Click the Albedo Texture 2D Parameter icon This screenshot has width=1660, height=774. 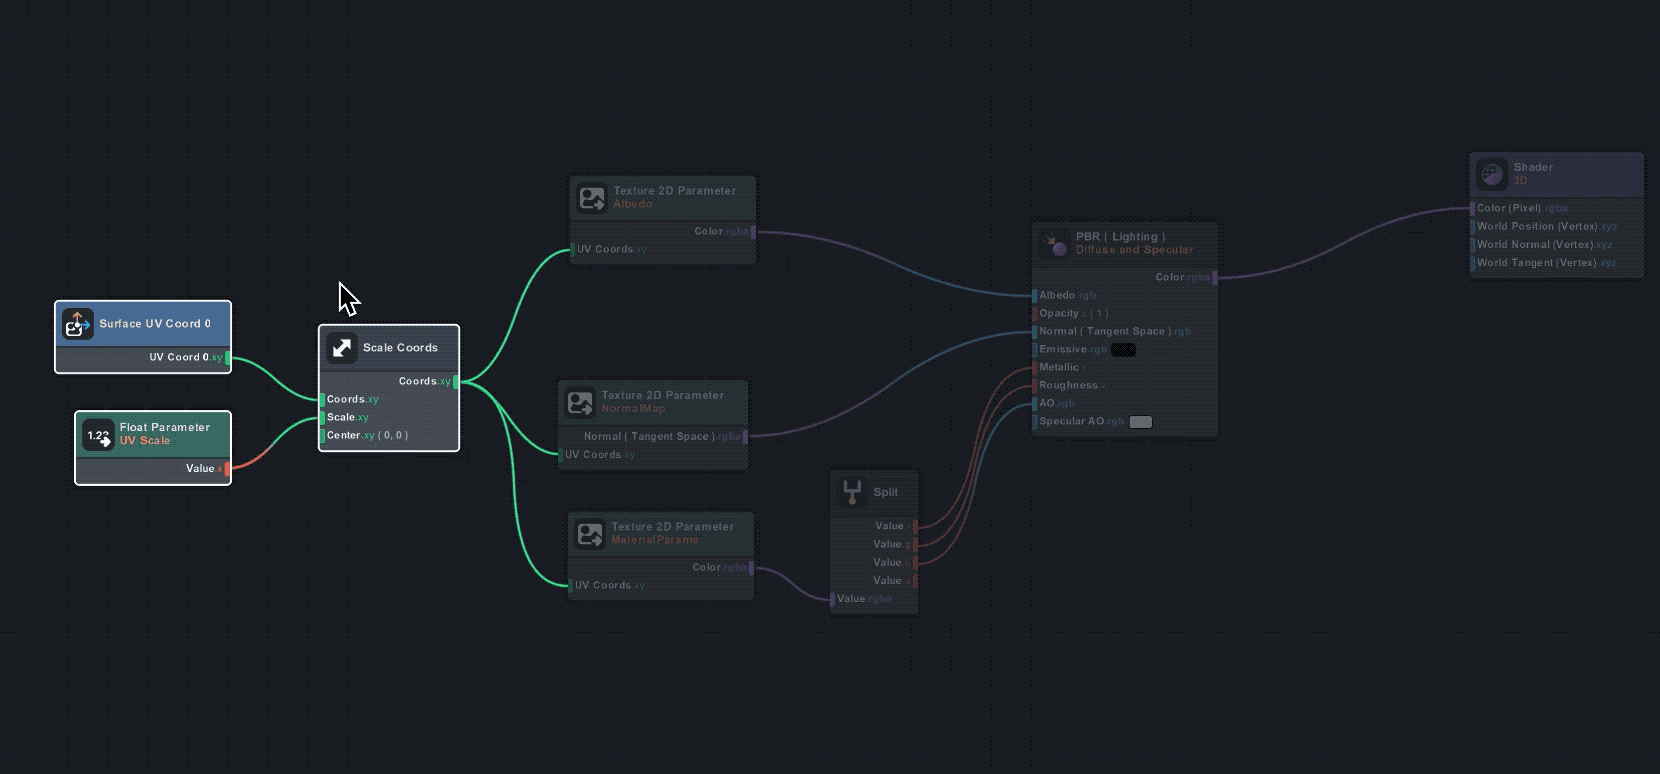[592, 198]
